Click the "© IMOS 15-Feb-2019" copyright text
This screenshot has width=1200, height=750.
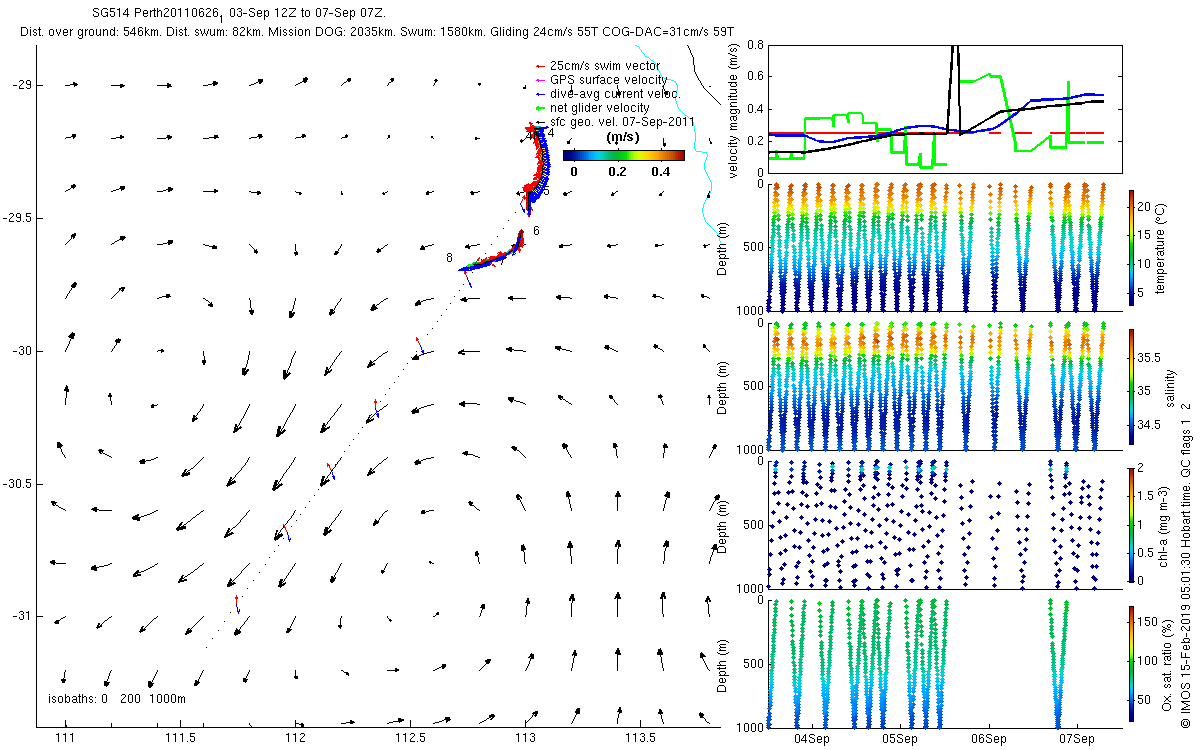point(1185,664)
